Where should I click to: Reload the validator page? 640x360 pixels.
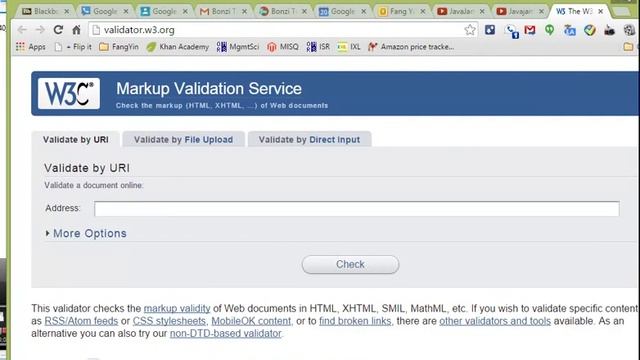pos(58,29)
